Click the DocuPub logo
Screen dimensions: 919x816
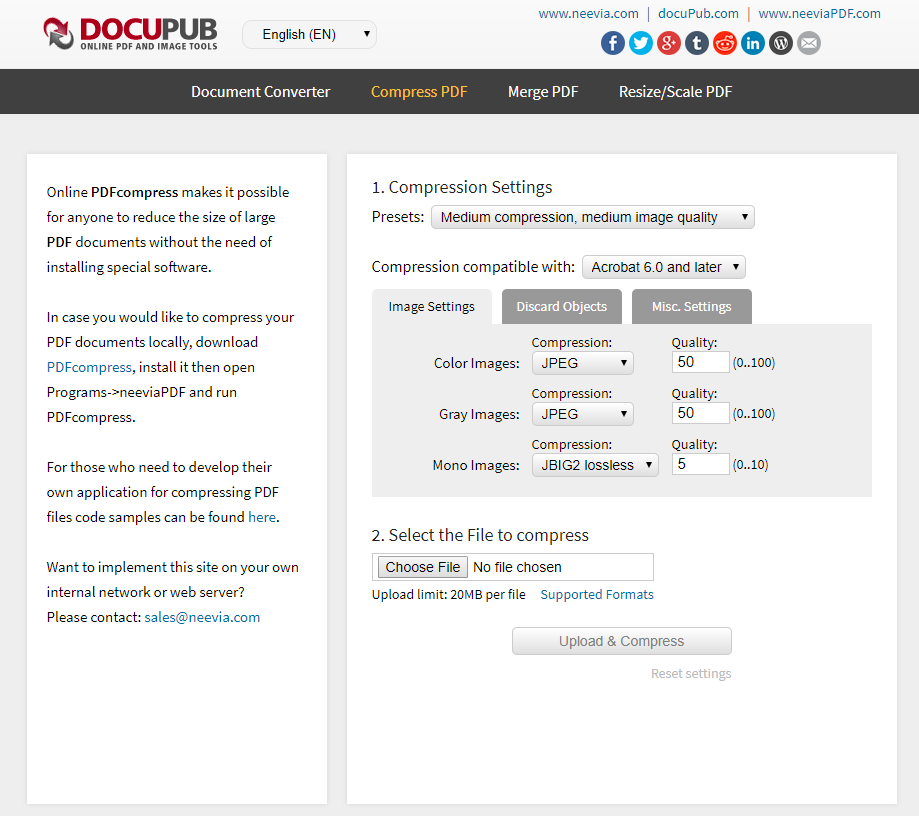click(x=130, y=33)
